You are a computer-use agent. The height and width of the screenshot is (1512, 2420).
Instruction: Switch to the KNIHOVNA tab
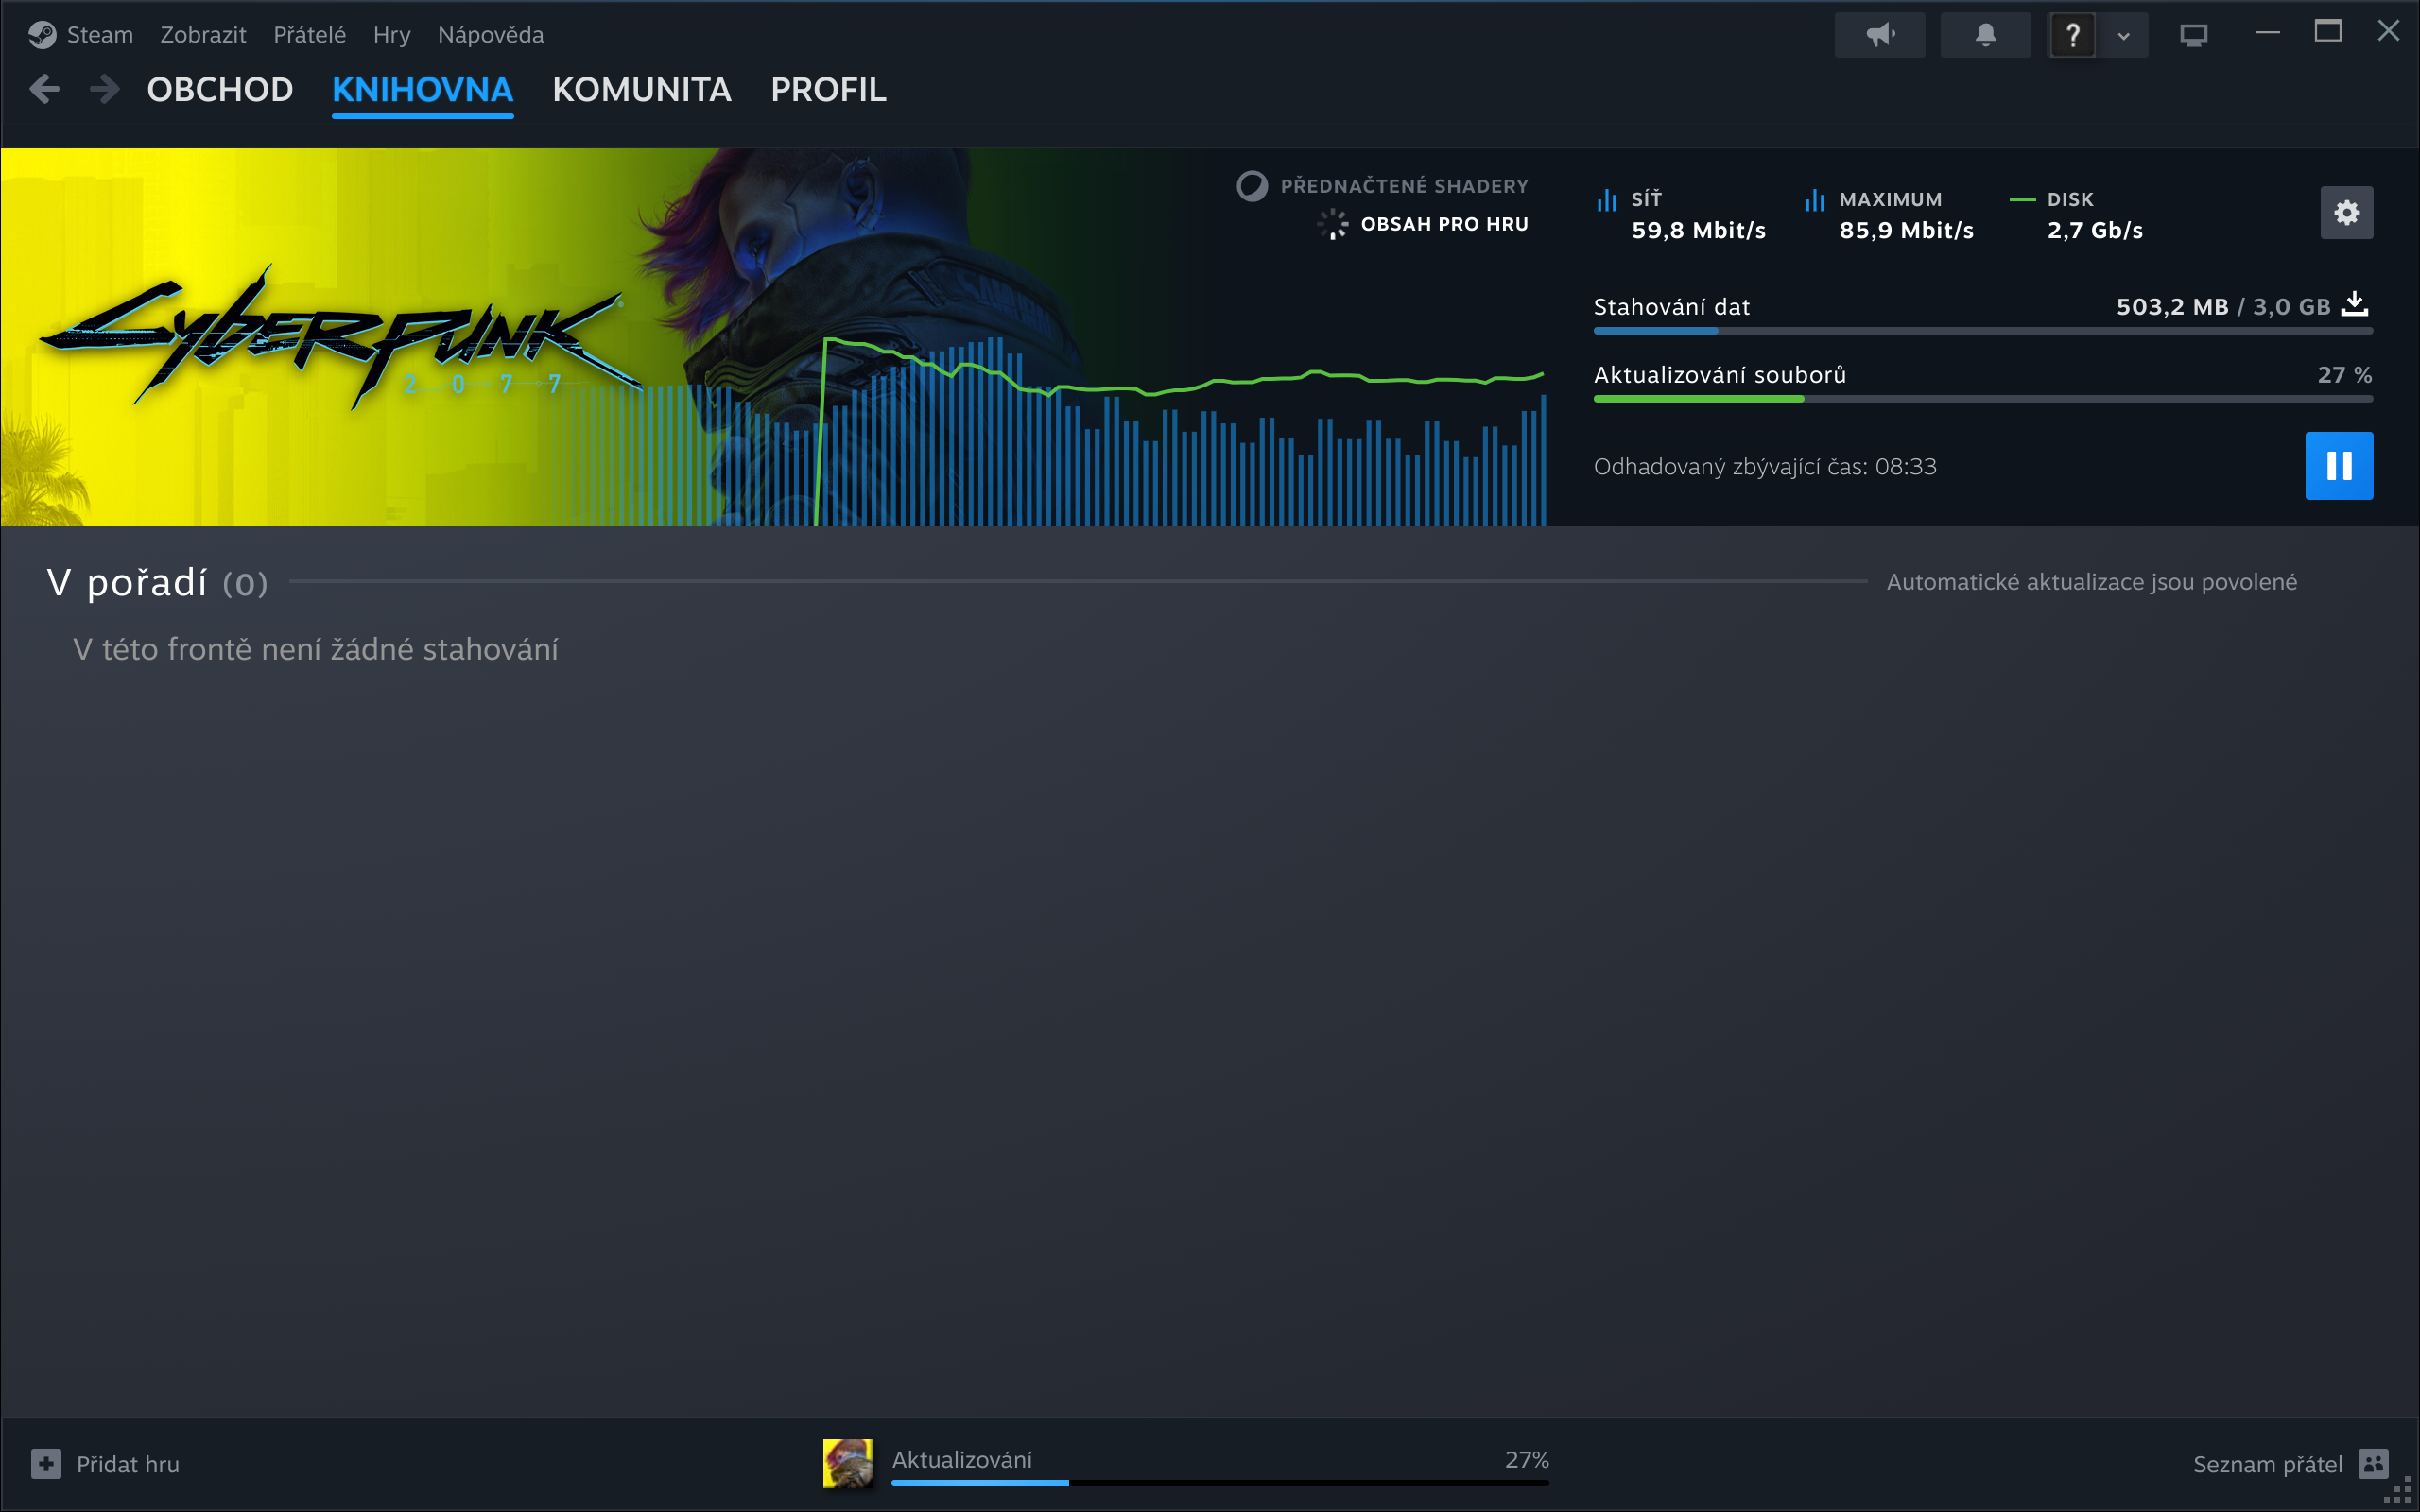pyautogui.click(x=422, y=90)
